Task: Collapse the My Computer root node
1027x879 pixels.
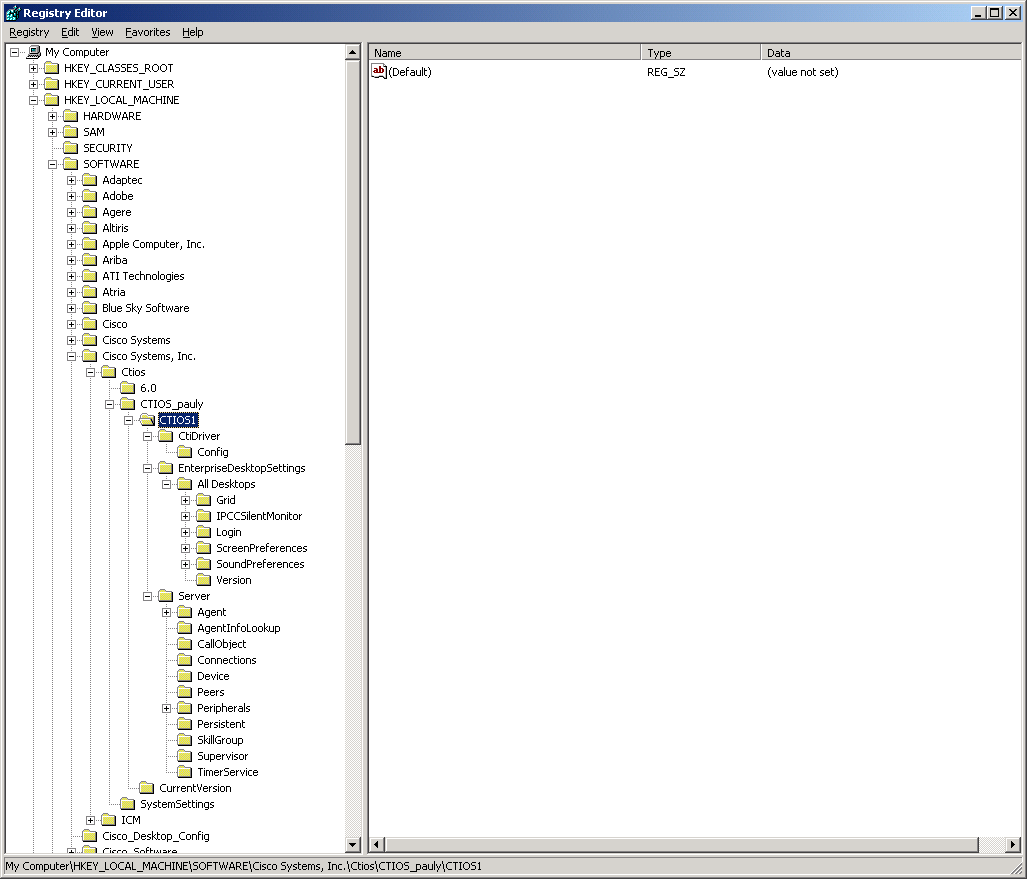Action: coord(14,52)
